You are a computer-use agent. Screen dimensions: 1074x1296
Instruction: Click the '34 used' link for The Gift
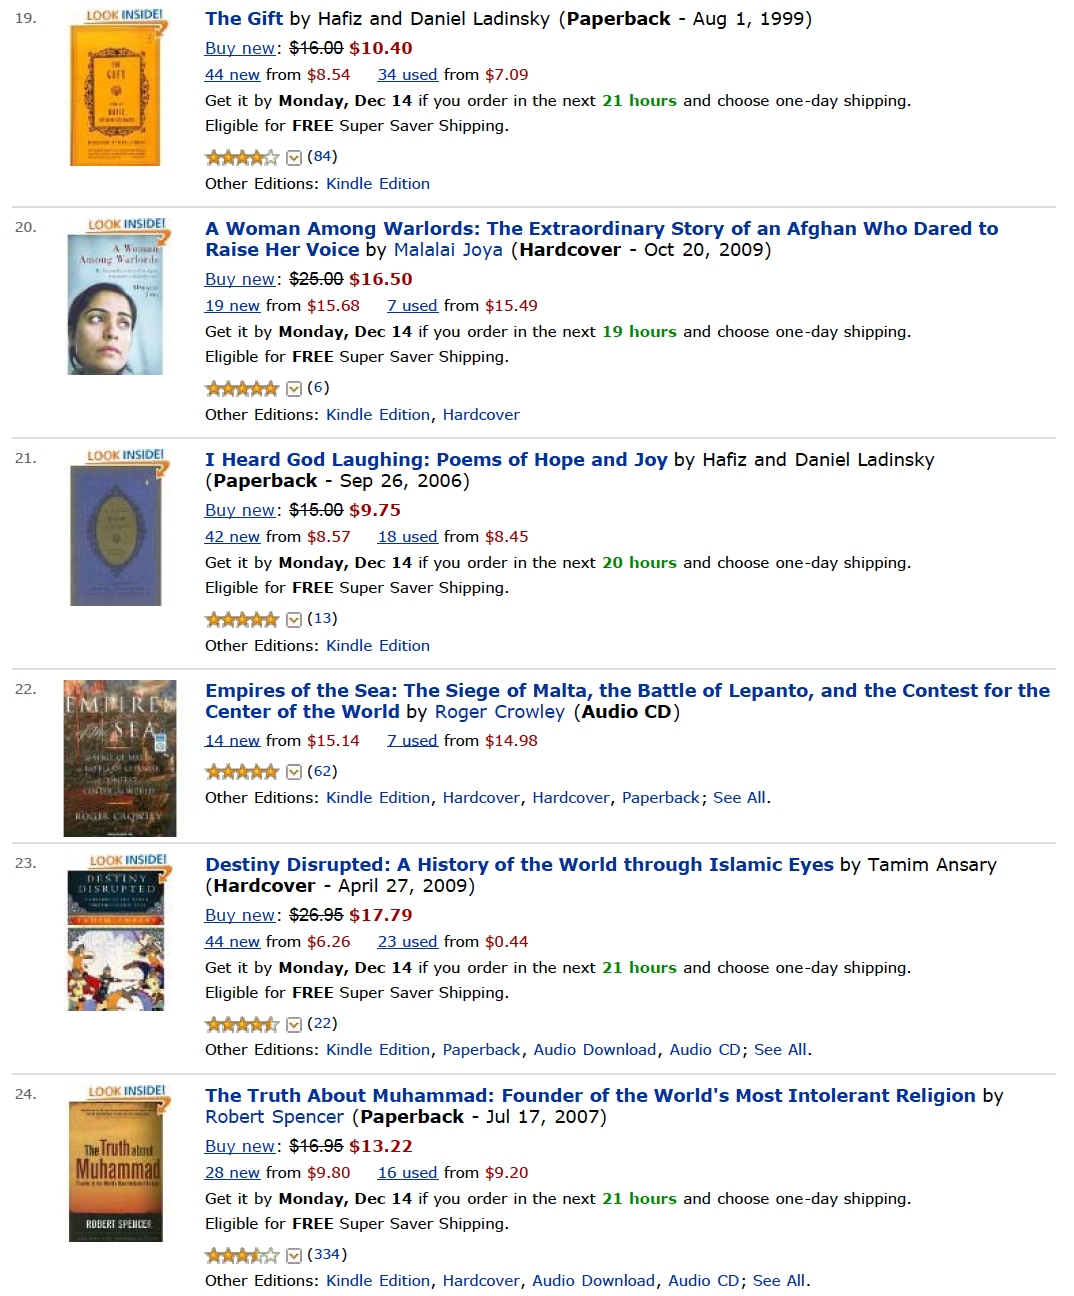click(407, 74)
